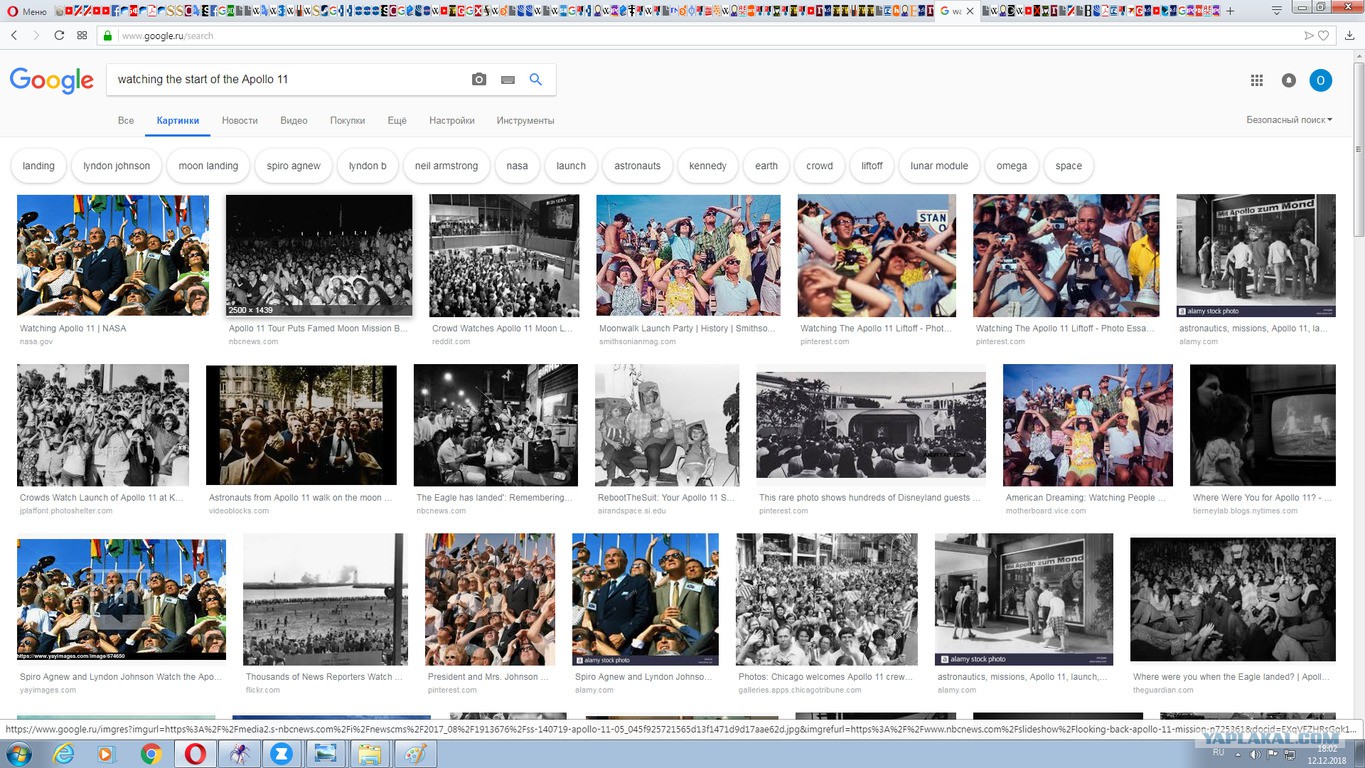Go to the Покупки tab
This screenshot has height=768, width=1365.
[x=348, y=120]
